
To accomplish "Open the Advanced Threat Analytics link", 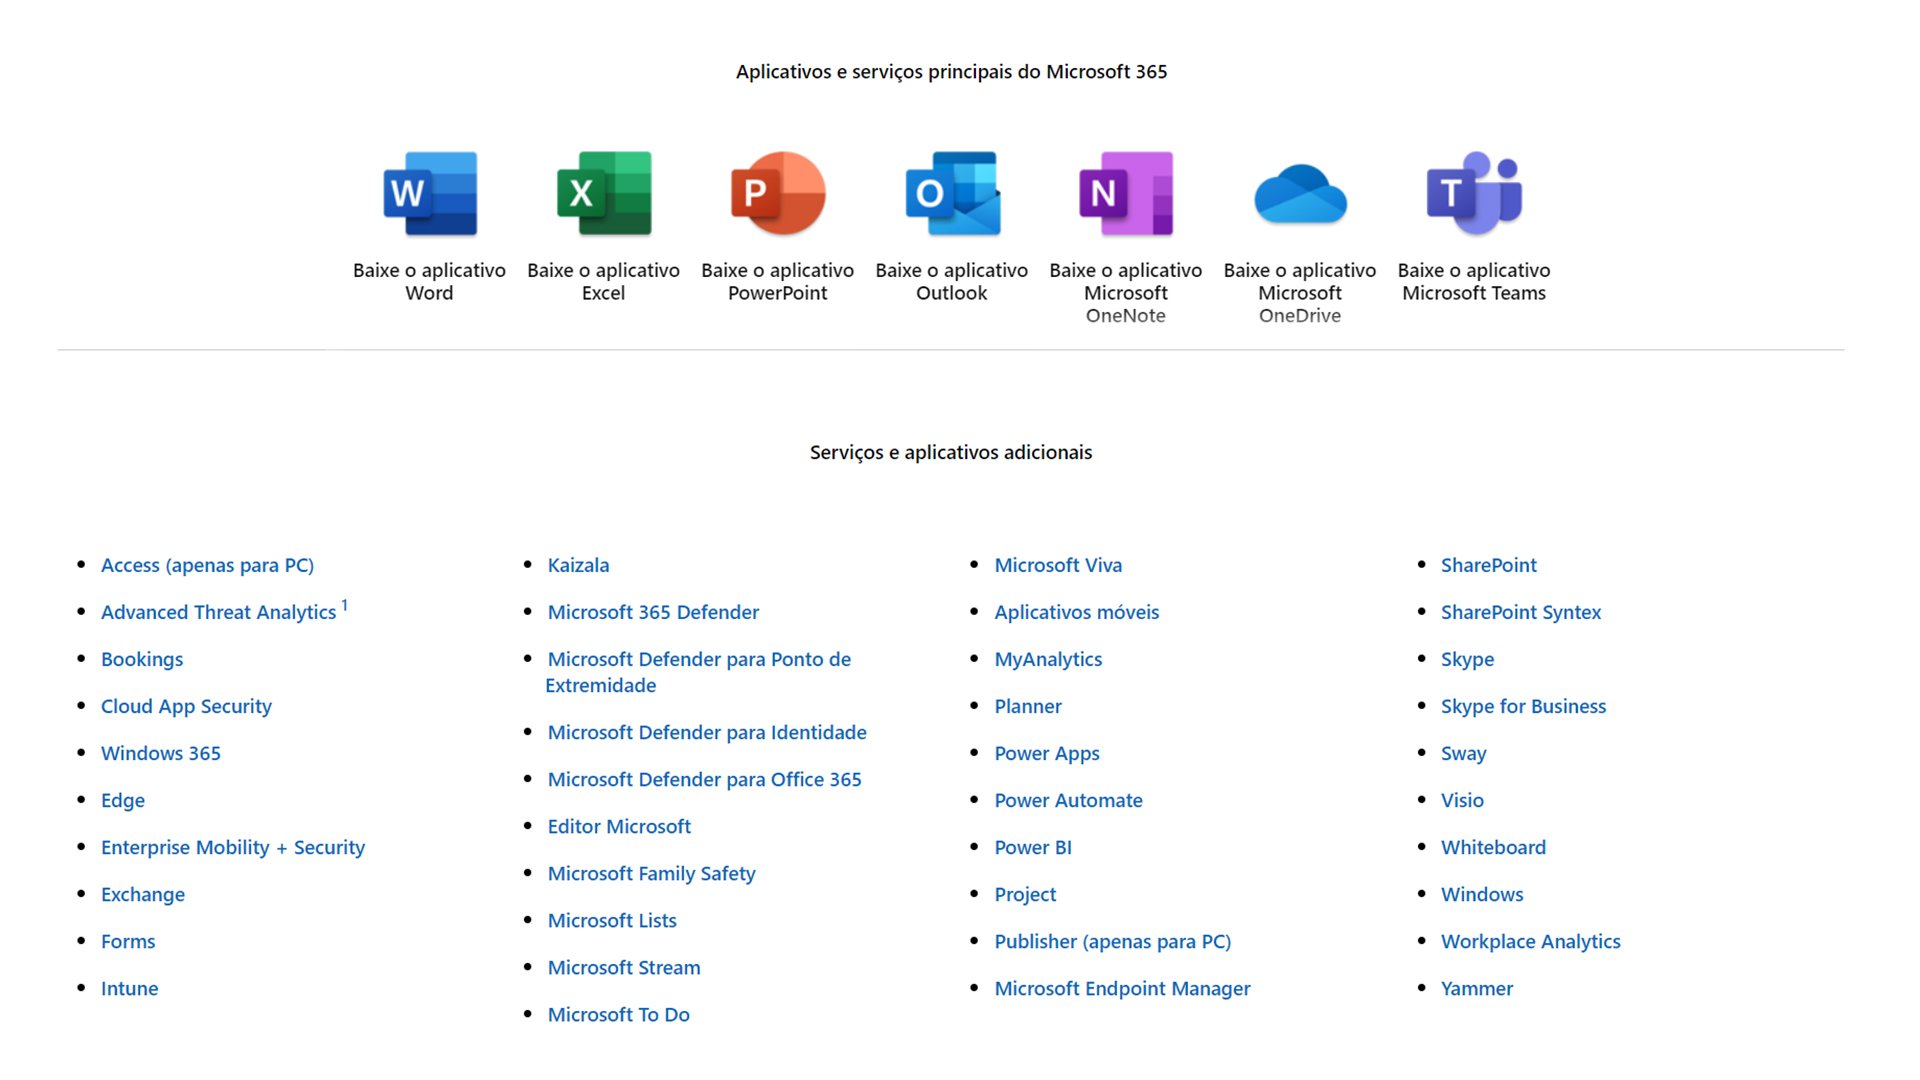I will [218, 612].
